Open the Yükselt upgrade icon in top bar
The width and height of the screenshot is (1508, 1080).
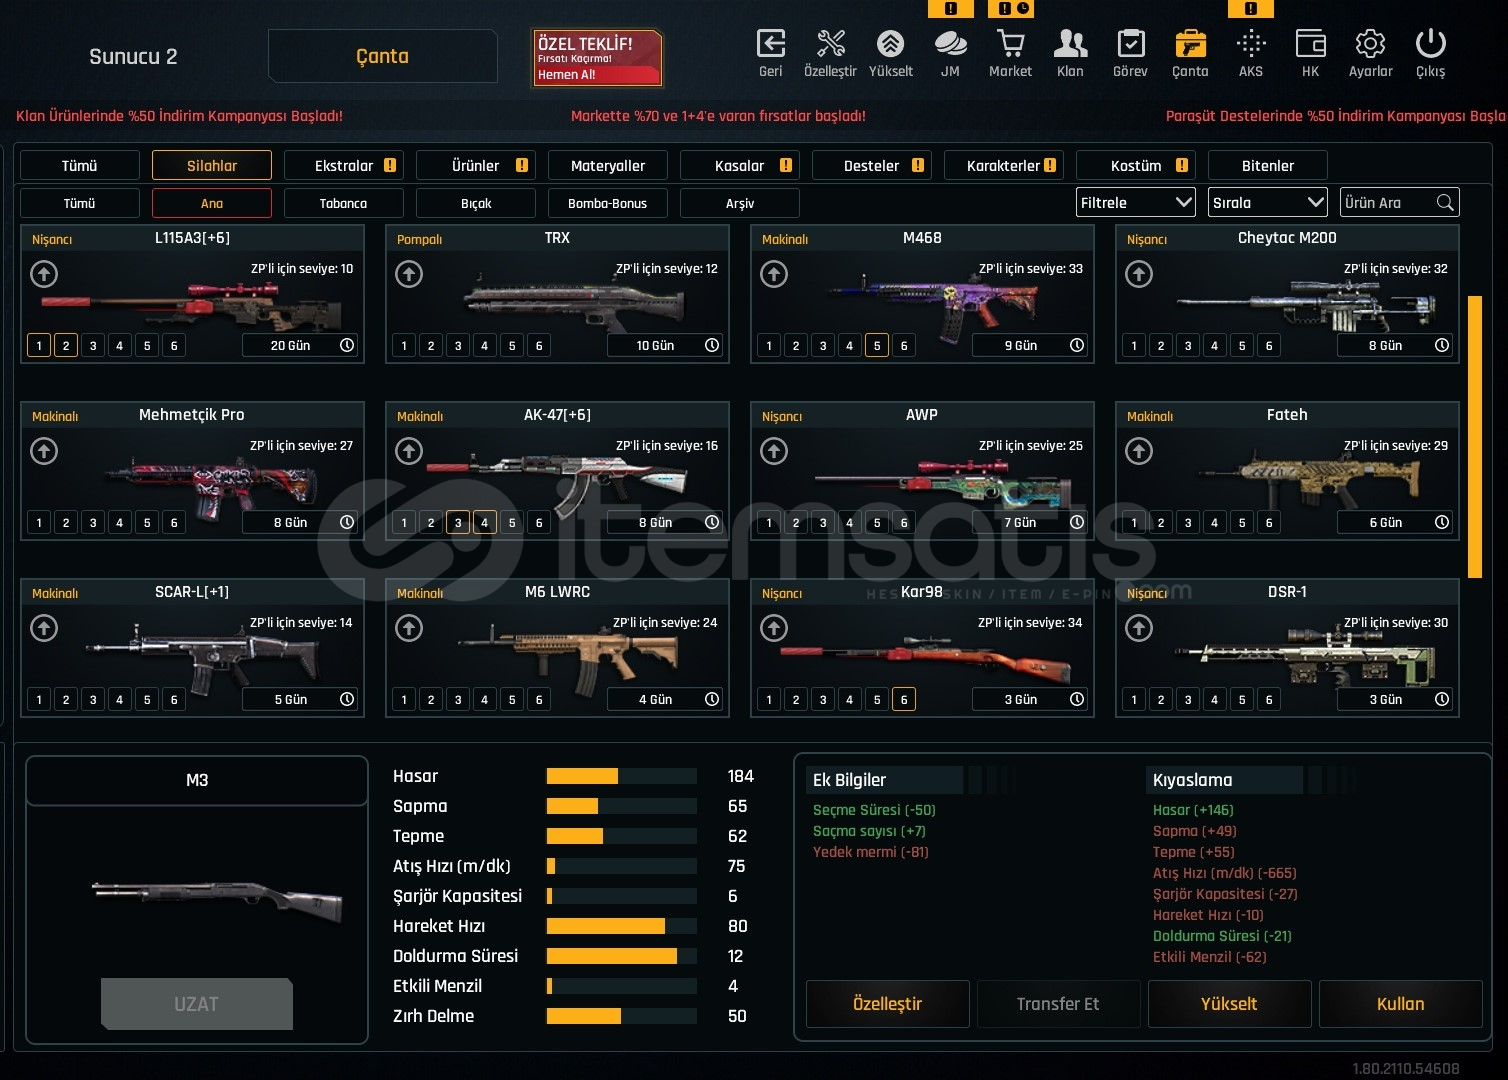pos(890,44)
